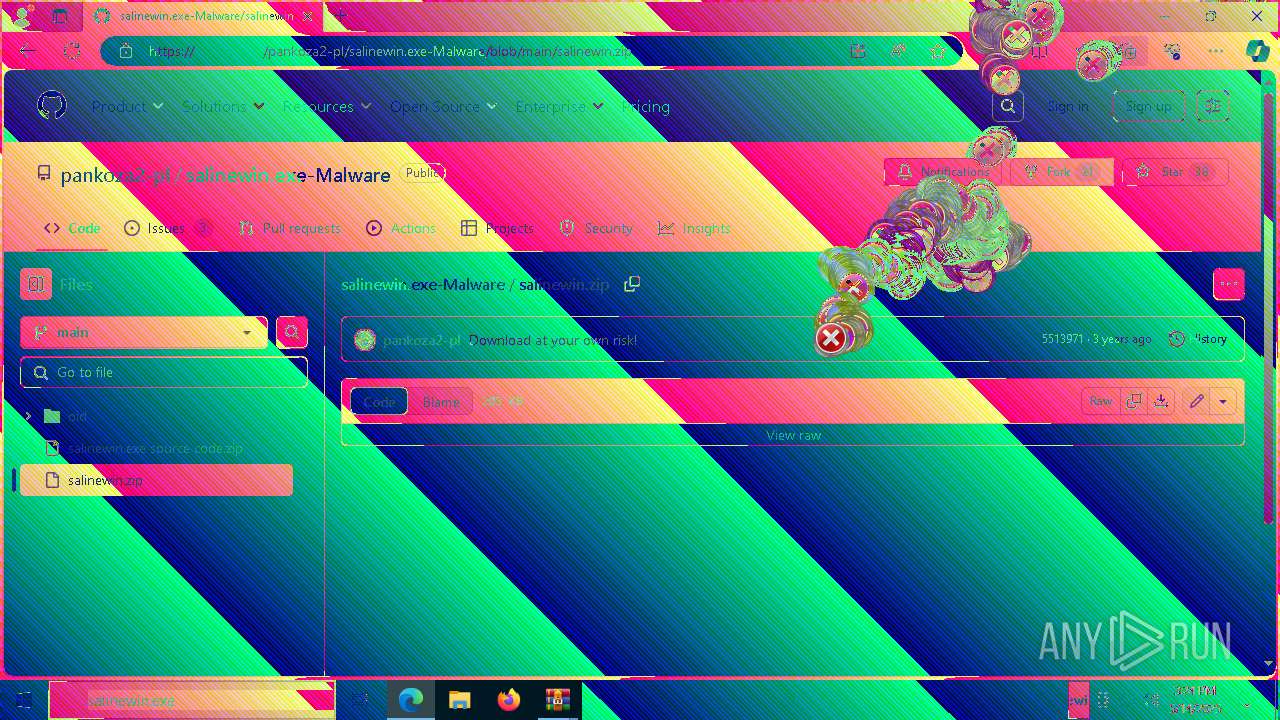Open new browser tab plus button
This screenshot has width=1280, height=720.
[341, 16]
